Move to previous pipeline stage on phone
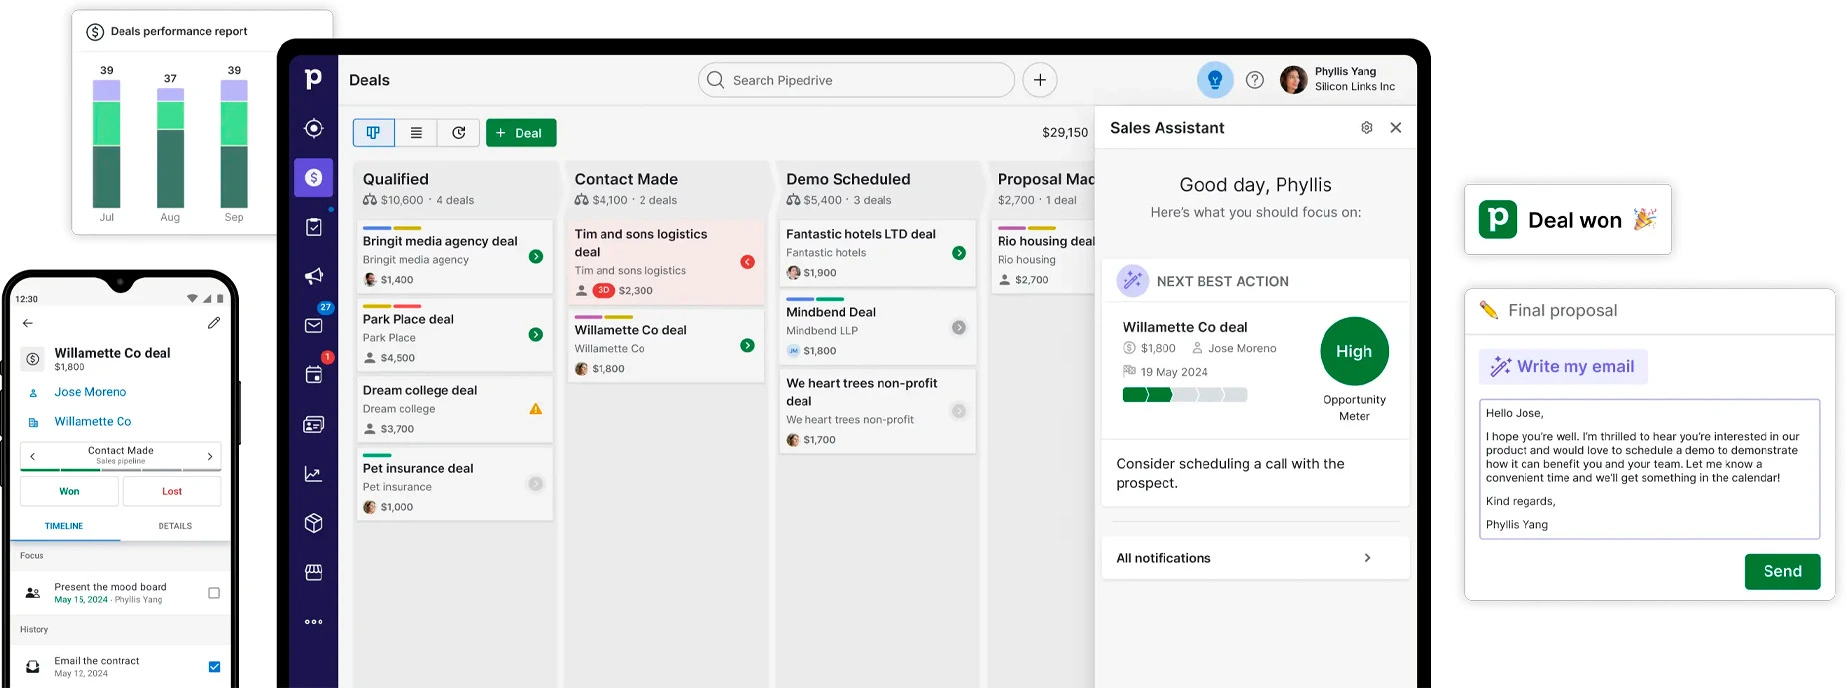This screenshot has width=1846, height=688. (33, 456)
